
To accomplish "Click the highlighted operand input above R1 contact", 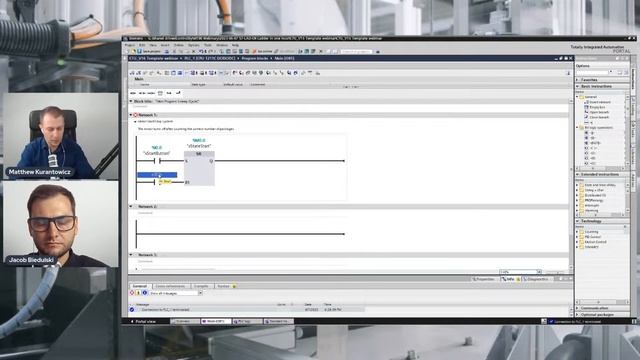I will click(x=157, y=175).
